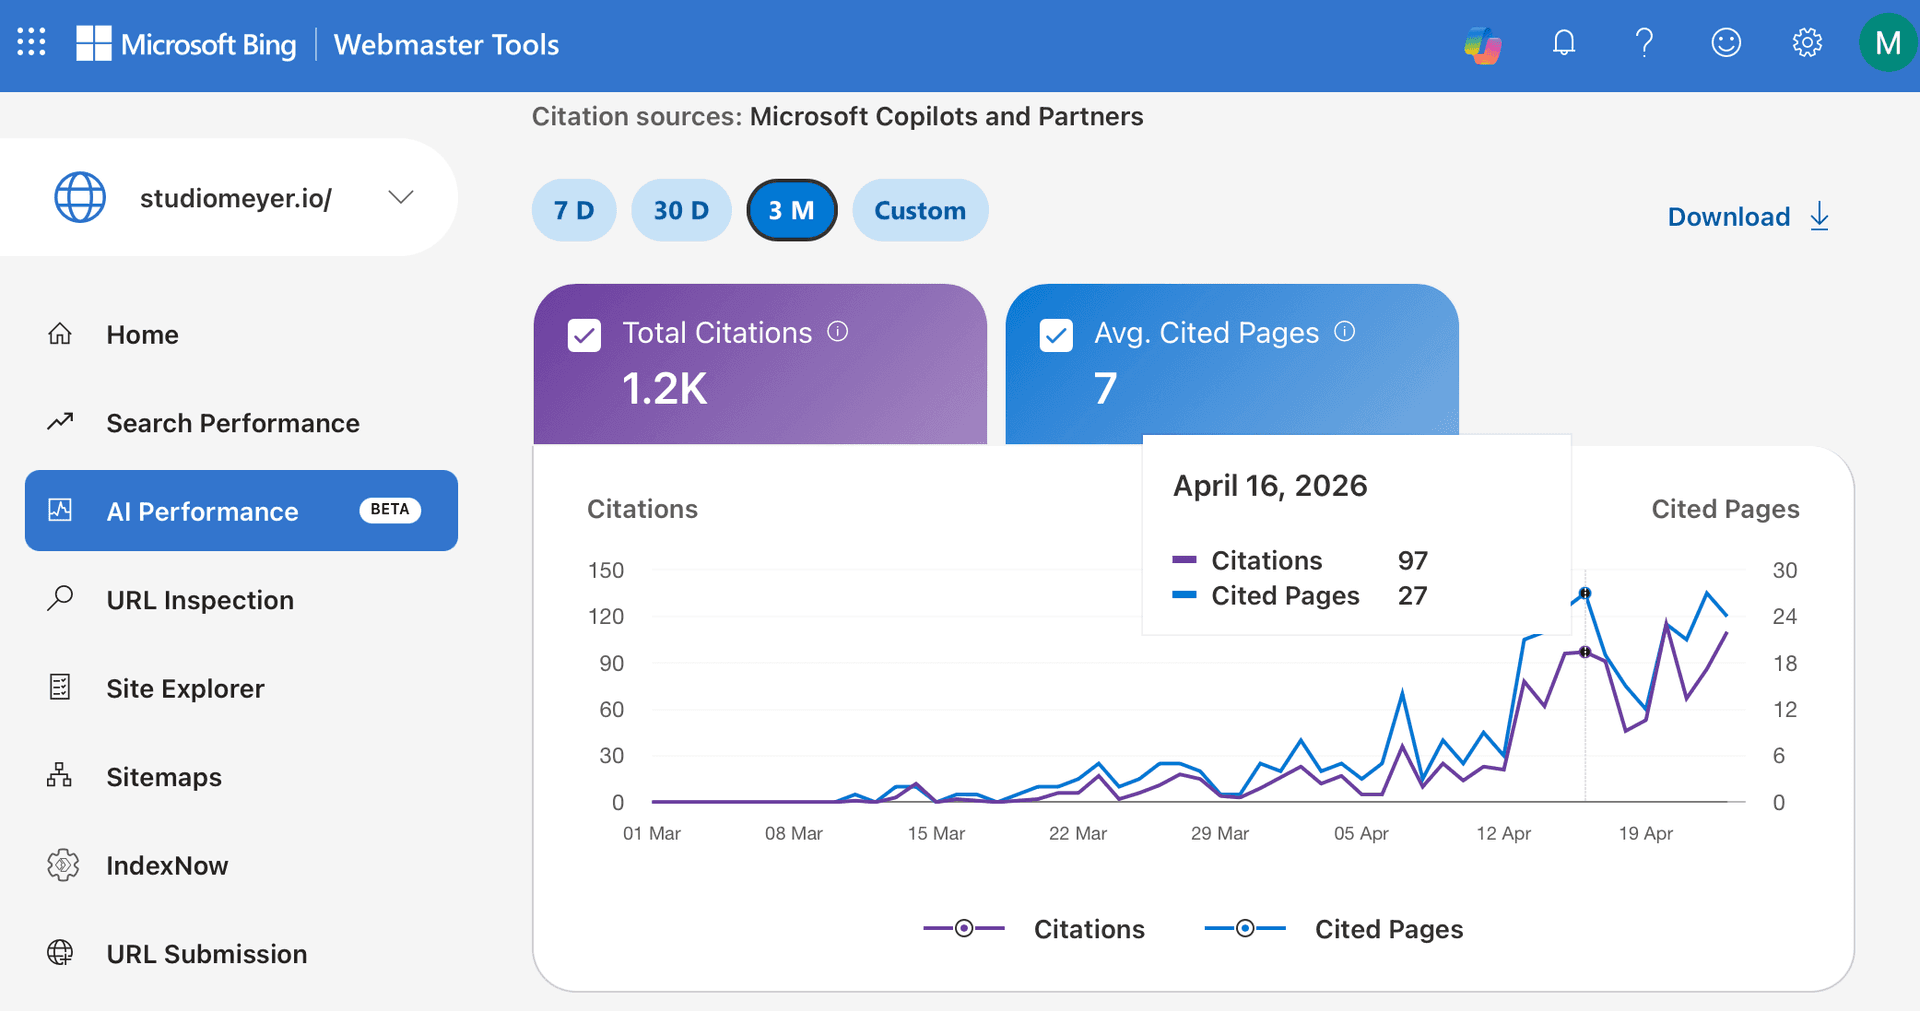Open the Site Explorer panel
The width and height of the screenshot is (1920, 1011).
coord(185,688)
